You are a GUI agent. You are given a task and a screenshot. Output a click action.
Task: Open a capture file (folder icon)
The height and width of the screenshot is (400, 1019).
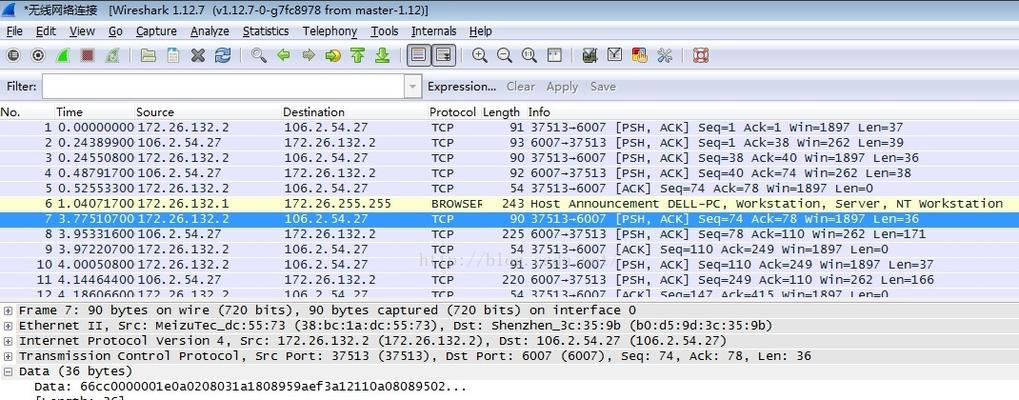click(x=148, y=56)
